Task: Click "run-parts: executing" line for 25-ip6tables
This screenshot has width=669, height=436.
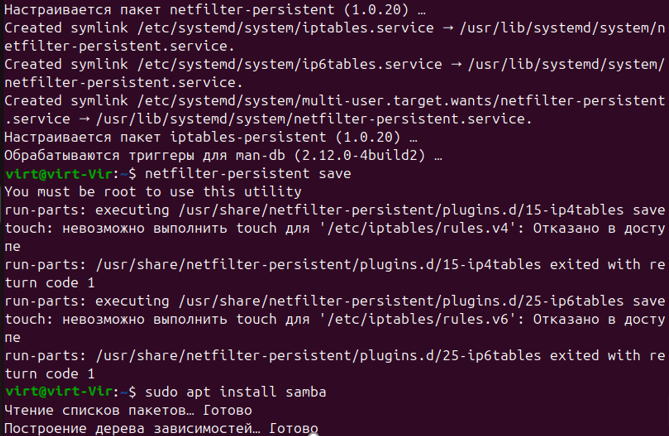Action: tap(335, 301)
